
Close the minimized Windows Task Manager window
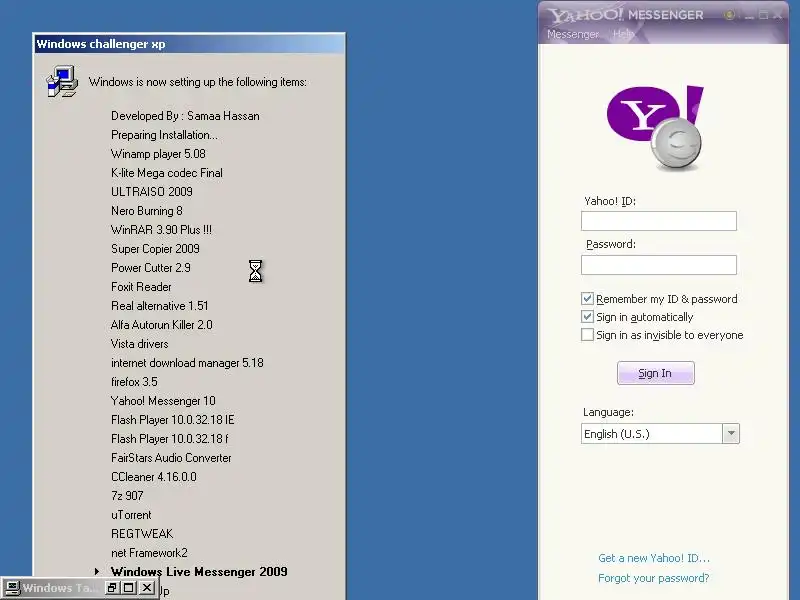147,588
